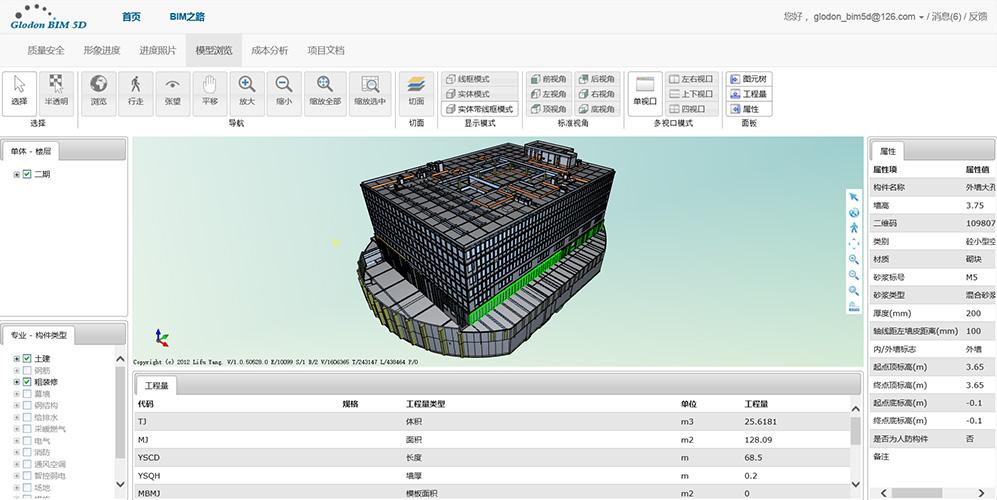Expand the 二期 tree node
The image size is (997, 500).
[x=16, y=175]
